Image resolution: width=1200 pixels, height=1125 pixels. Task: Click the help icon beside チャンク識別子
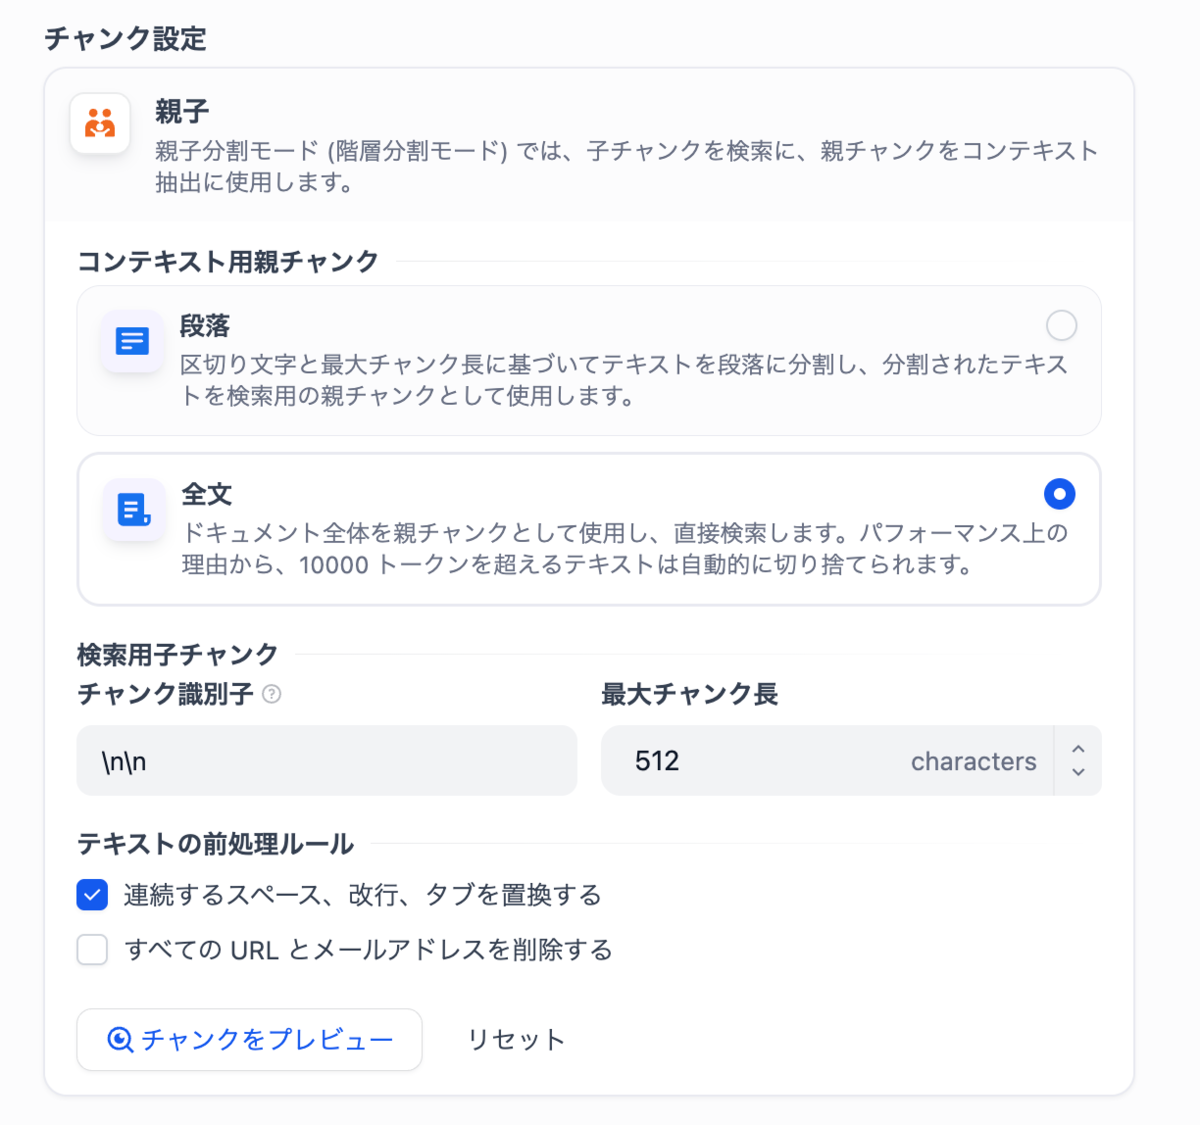pos(272,694)
